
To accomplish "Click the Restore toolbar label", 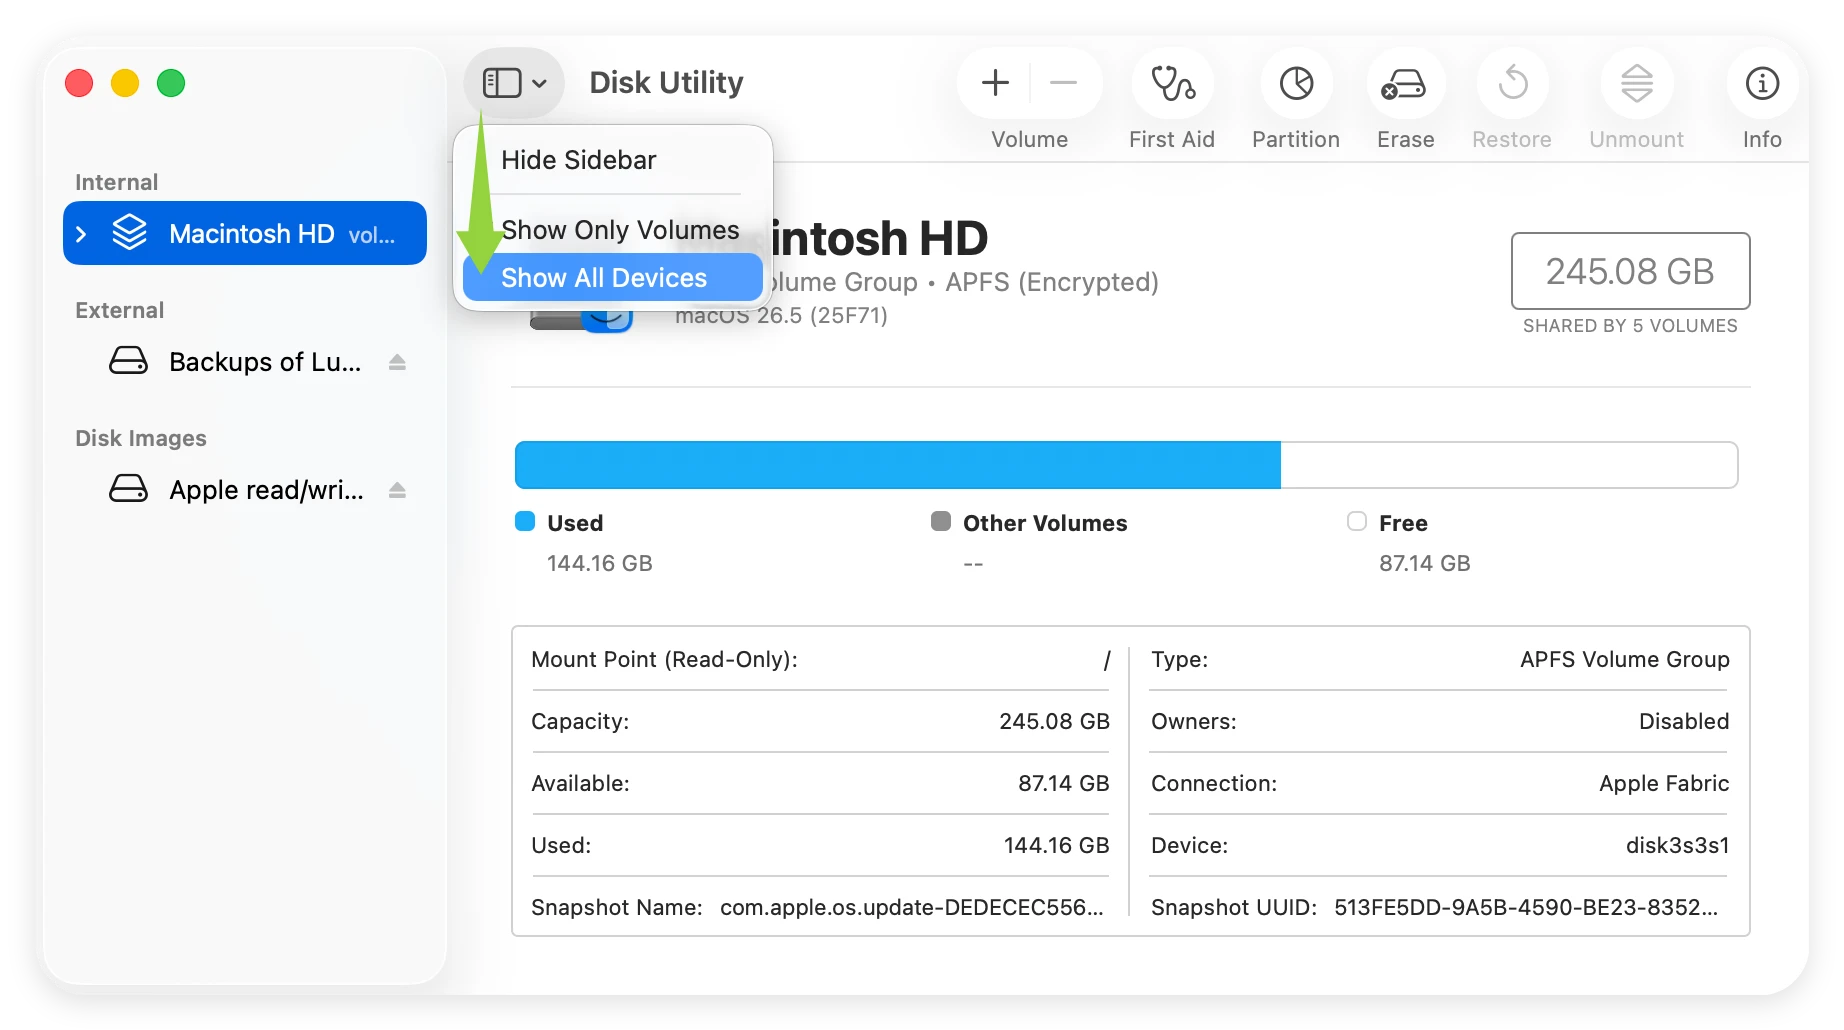I will tap(1512, 140).
